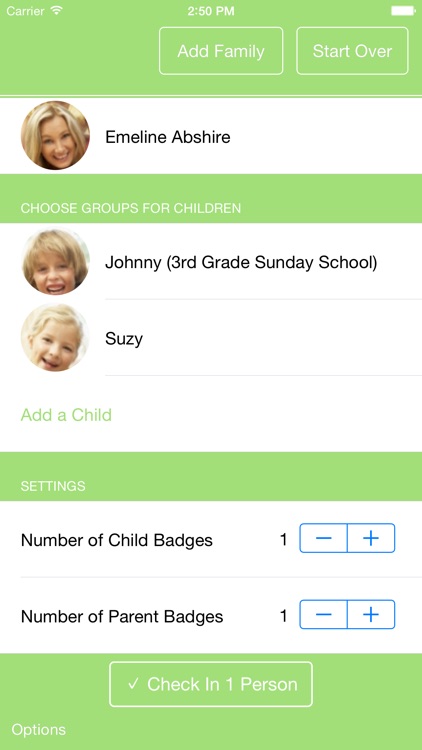Tap the battery icon in status bar
422x750 pixels.
[403, 11]
